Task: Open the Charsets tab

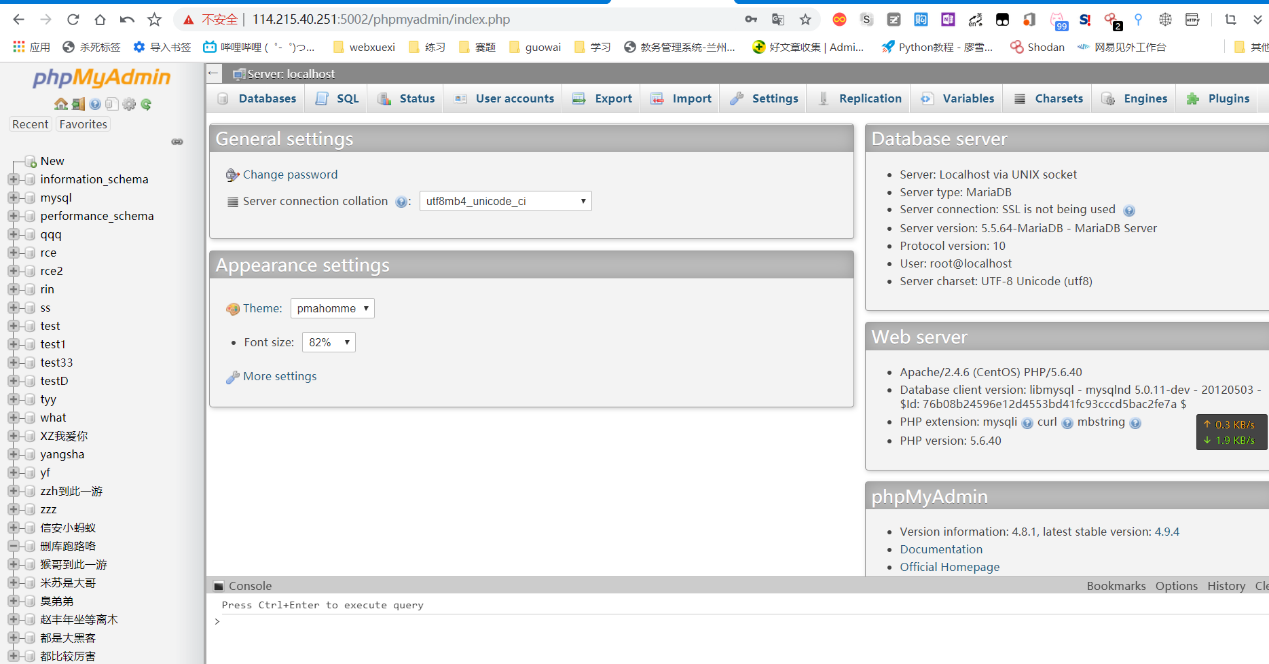Action: point(1048,98)
